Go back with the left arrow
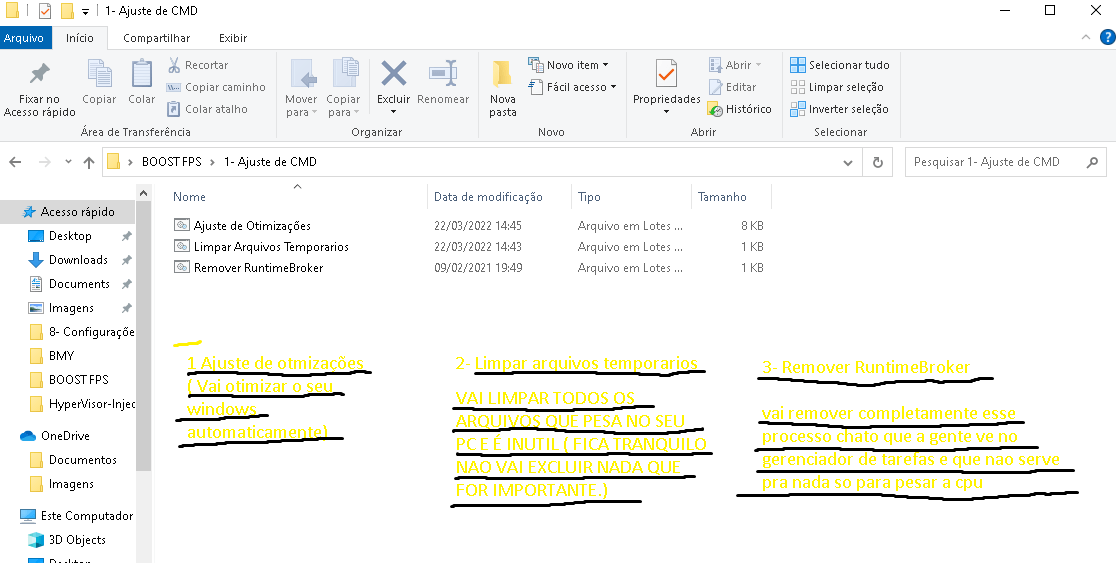This screenshot has width=1116, height=563. (15, 162)
